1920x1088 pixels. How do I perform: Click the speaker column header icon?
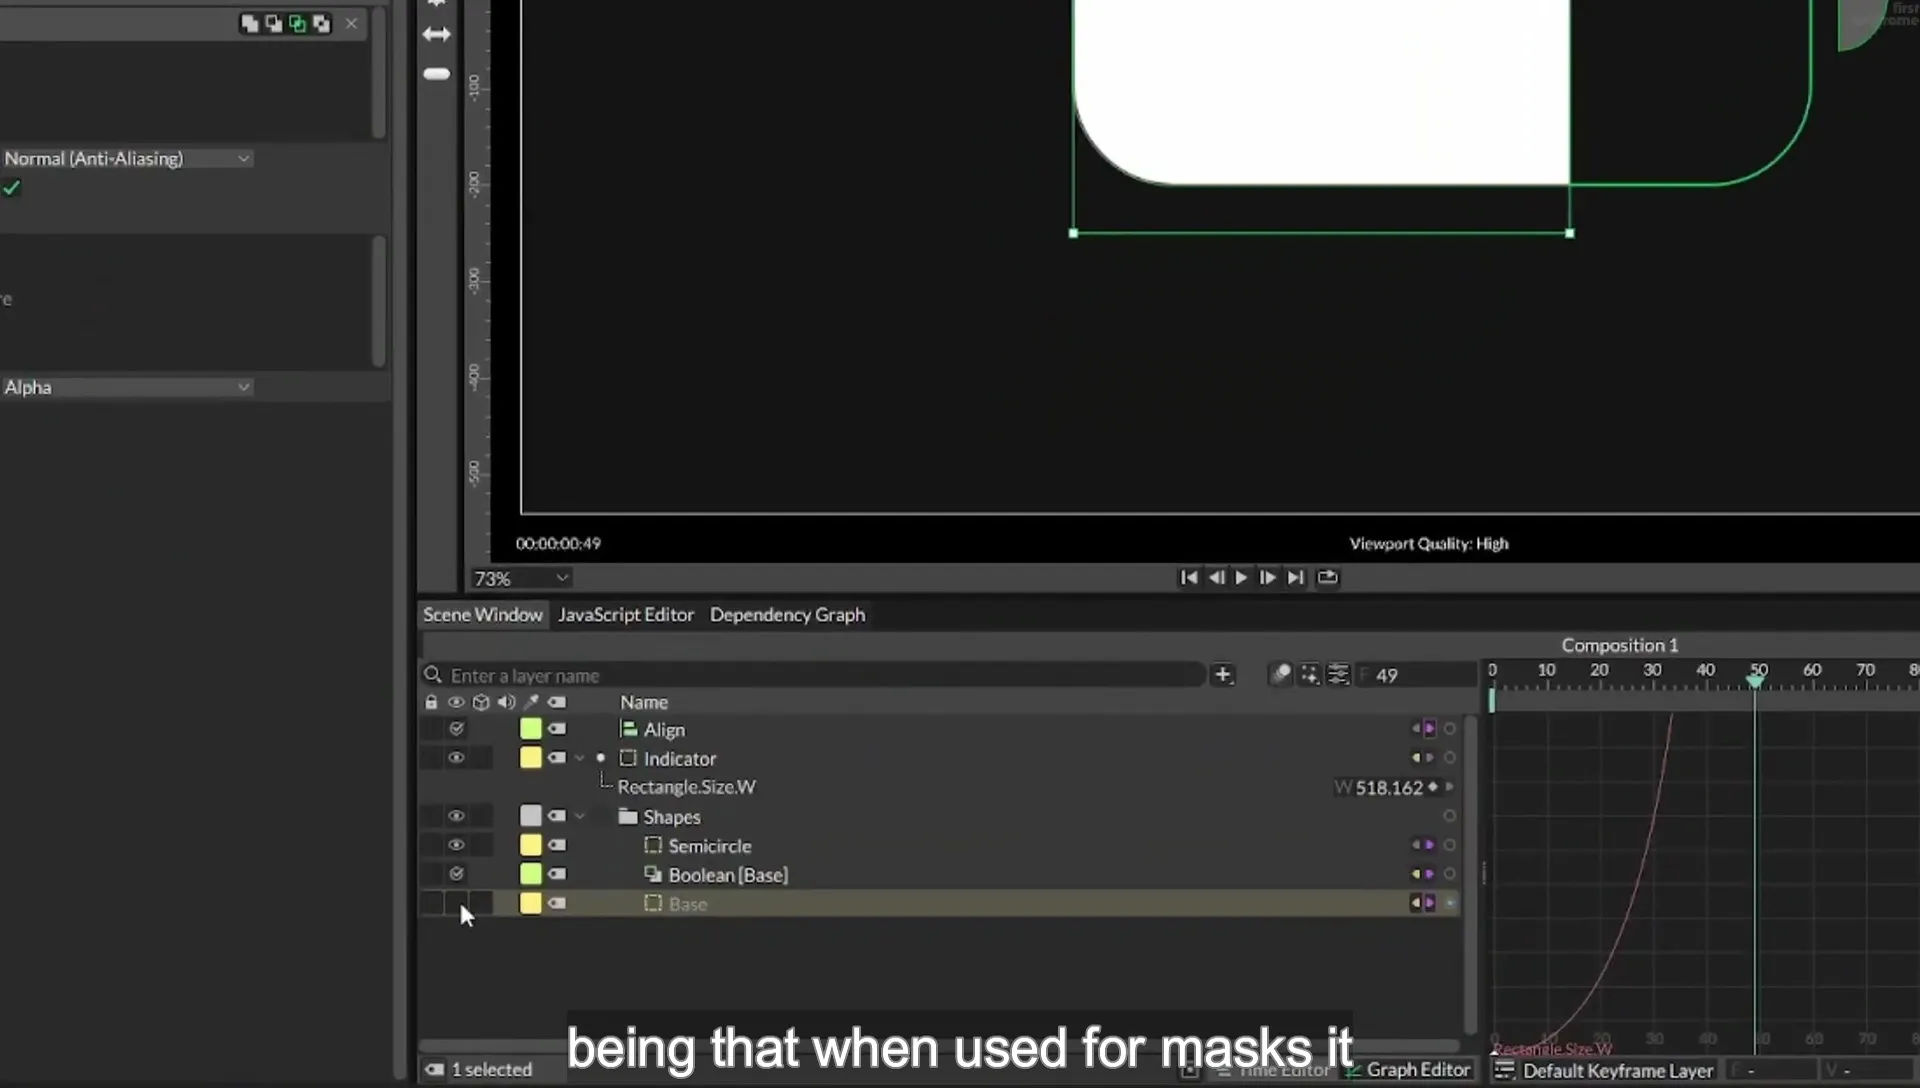(506, 702)
